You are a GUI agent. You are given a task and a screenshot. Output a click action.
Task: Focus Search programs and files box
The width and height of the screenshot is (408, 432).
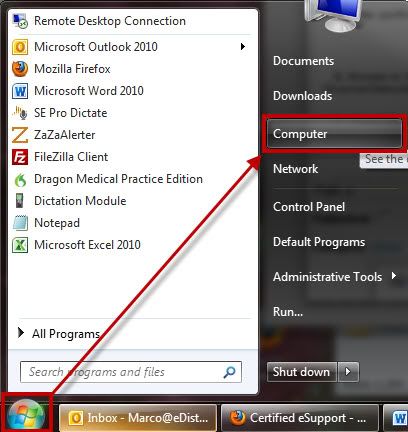(131, 372)
